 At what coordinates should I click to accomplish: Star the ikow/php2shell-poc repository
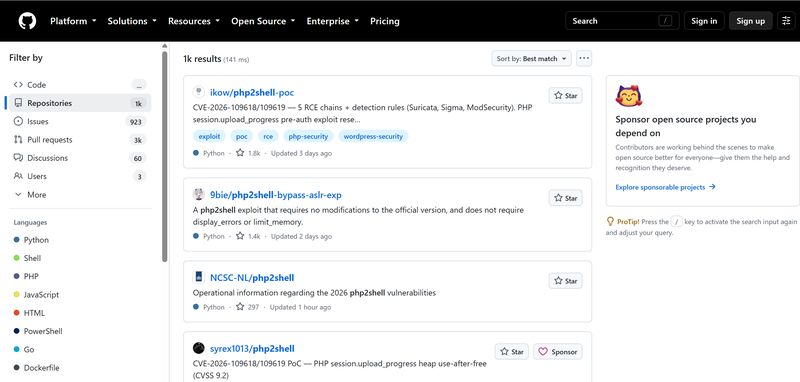565,95
